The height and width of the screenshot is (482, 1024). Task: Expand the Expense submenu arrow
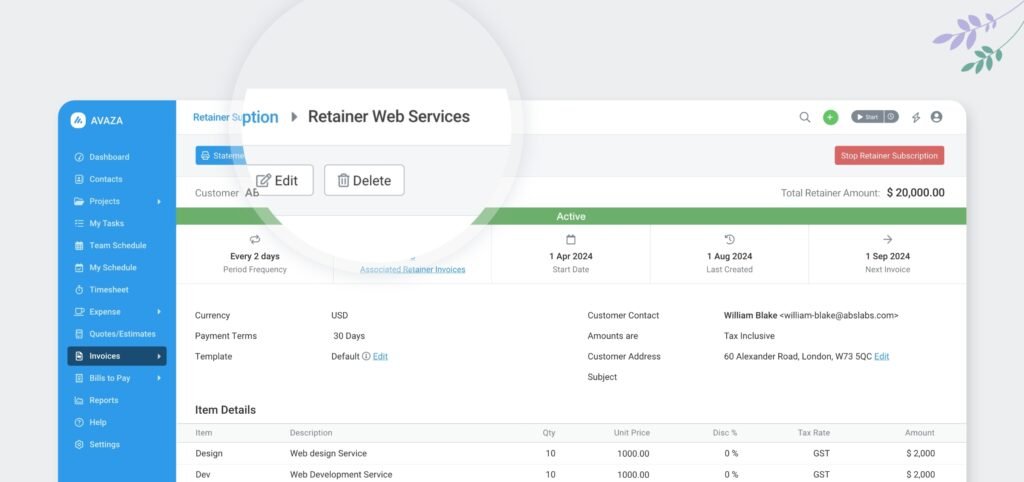coord(158,312)
